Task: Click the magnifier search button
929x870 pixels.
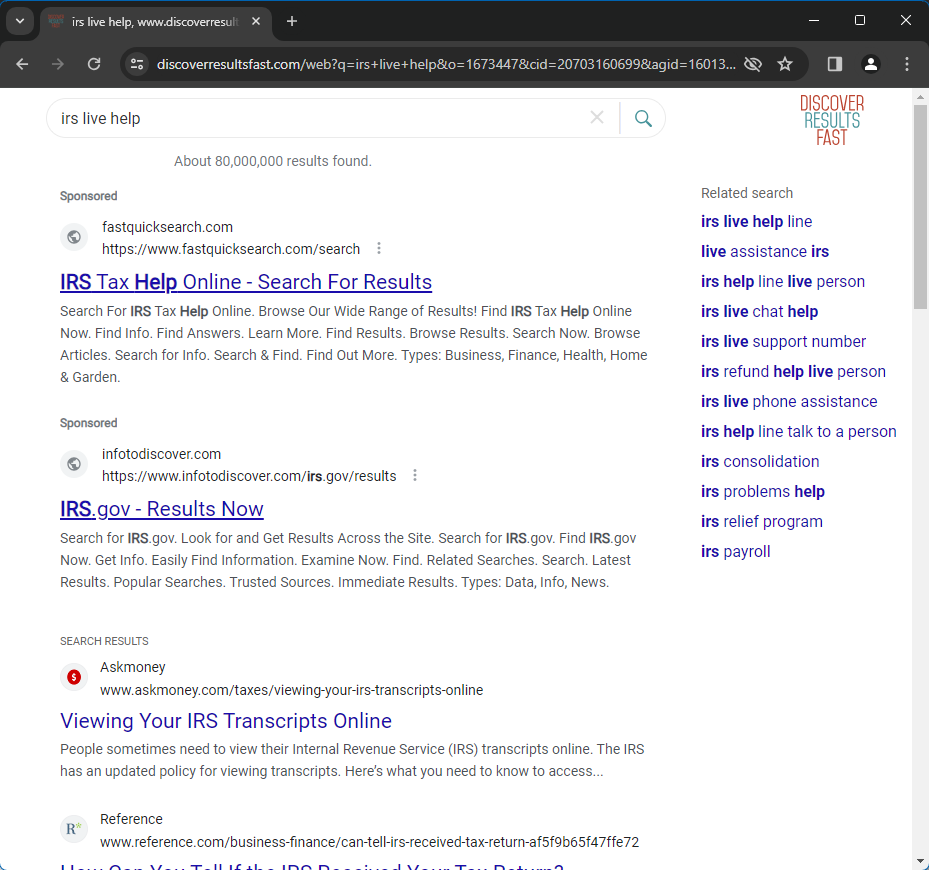Action: pos(643,118)
